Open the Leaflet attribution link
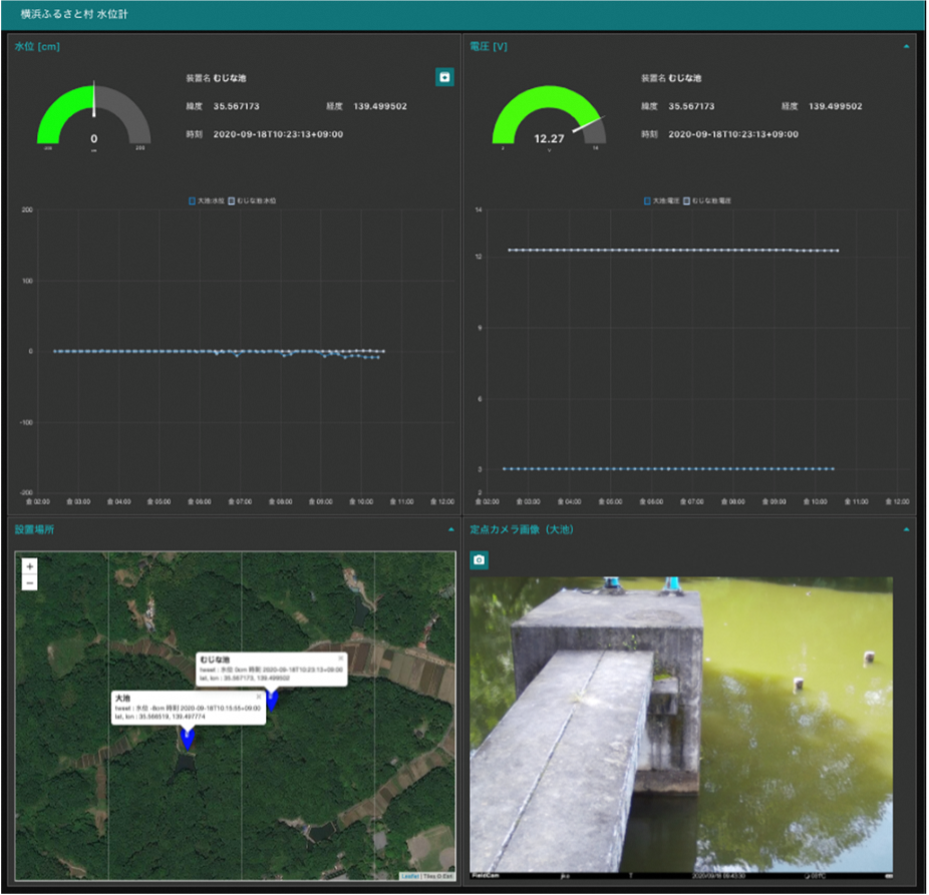Image resolution: width=929 pixels, height=895 pixels. click(x=410, y=875)
